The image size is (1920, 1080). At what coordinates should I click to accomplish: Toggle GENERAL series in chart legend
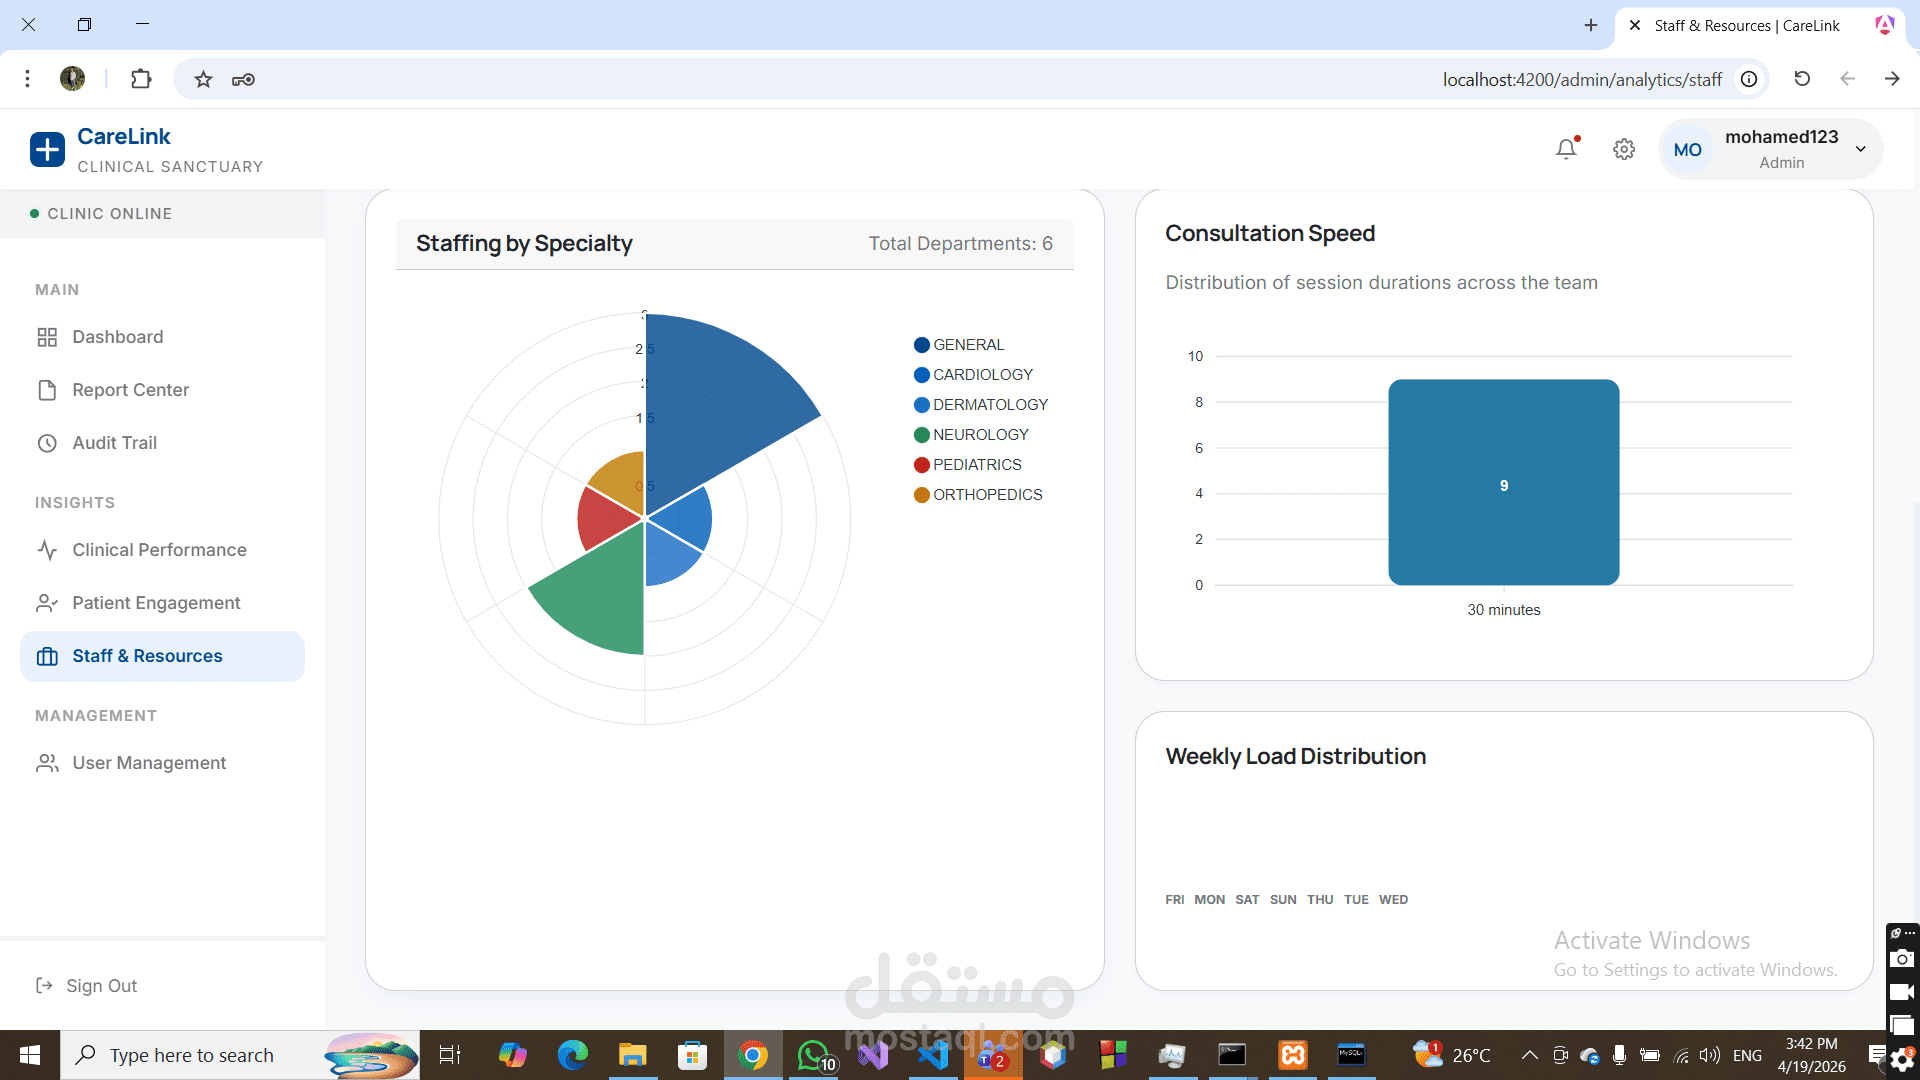967,345
